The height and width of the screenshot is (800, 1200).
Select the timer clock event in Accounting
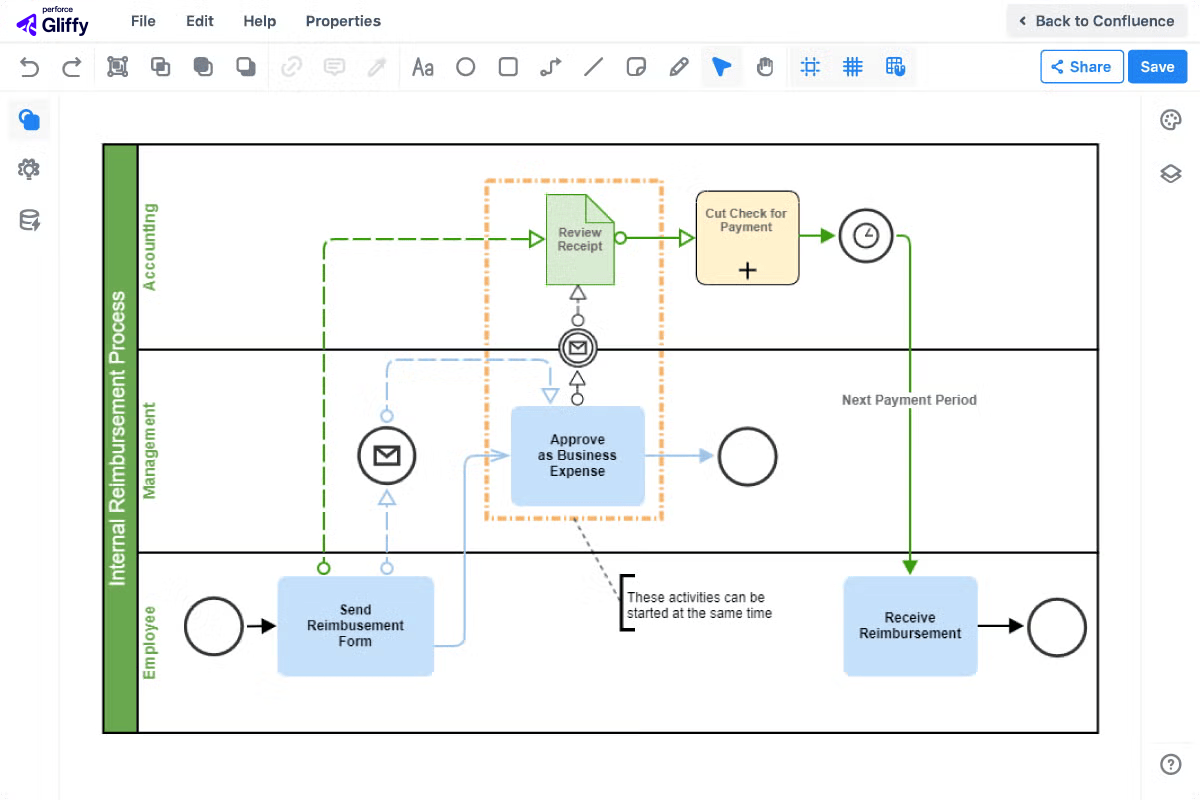(x=866, y=236)
